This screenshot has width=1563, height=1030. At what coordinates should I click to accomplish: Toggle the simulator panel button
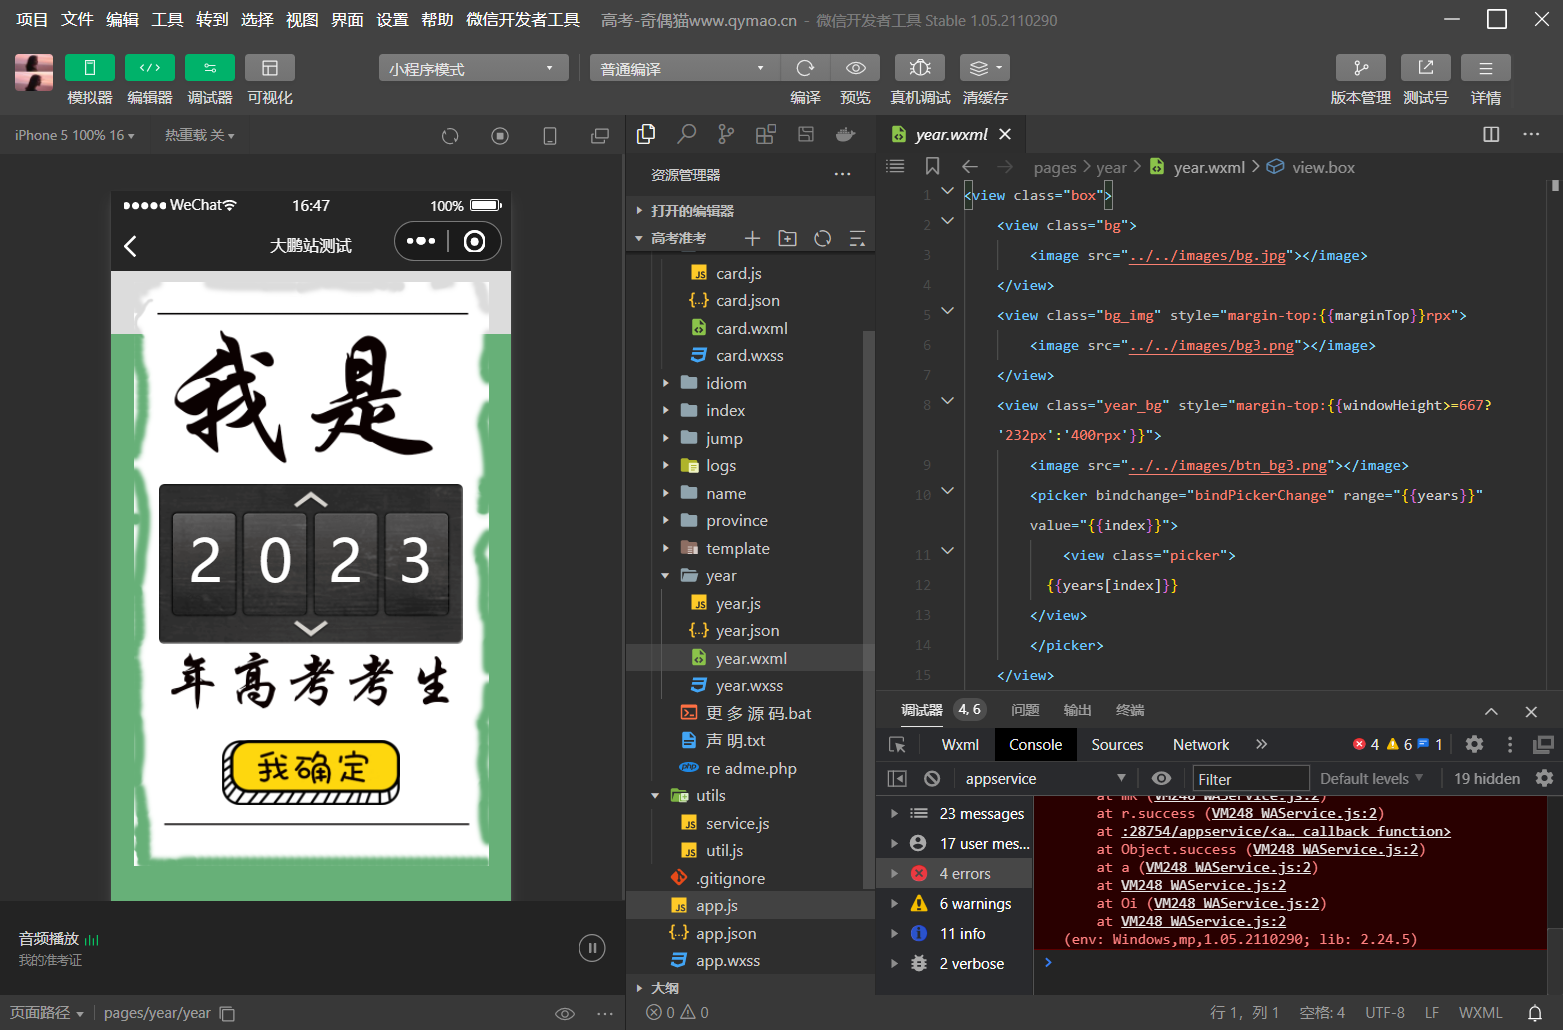pyautogui.click(x=89, y=68)
